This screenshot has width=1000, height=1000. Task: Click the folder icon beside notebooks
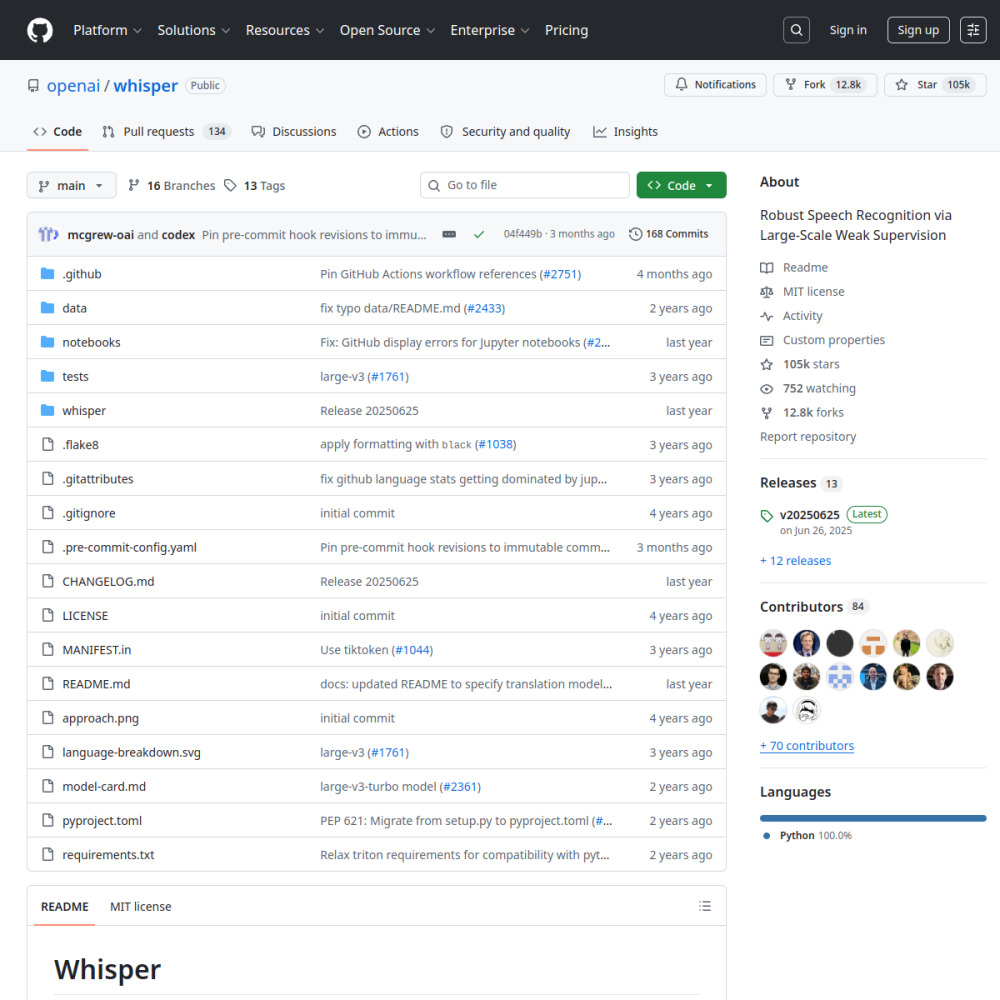[x=48, y=342]
